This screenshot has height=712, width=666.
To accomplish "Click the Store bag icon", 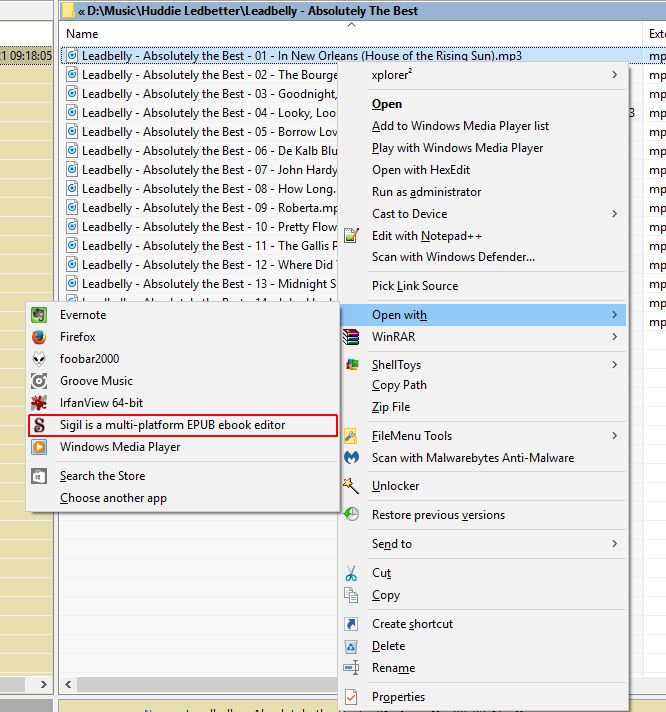I will point(39,476).
